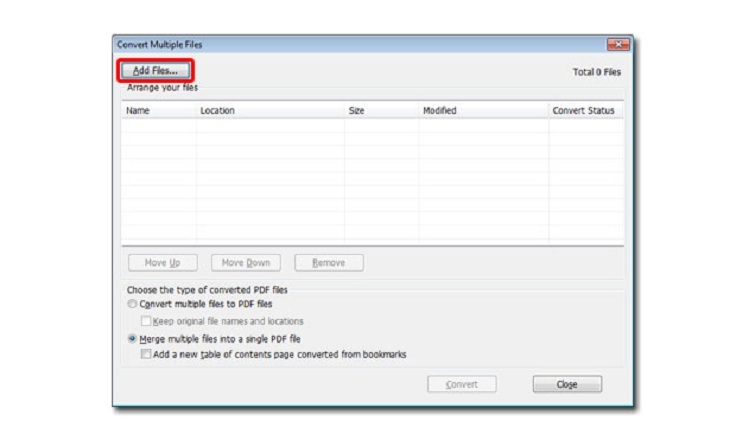
Task: Click the Convert Status column header
Action: coord(583,111)
